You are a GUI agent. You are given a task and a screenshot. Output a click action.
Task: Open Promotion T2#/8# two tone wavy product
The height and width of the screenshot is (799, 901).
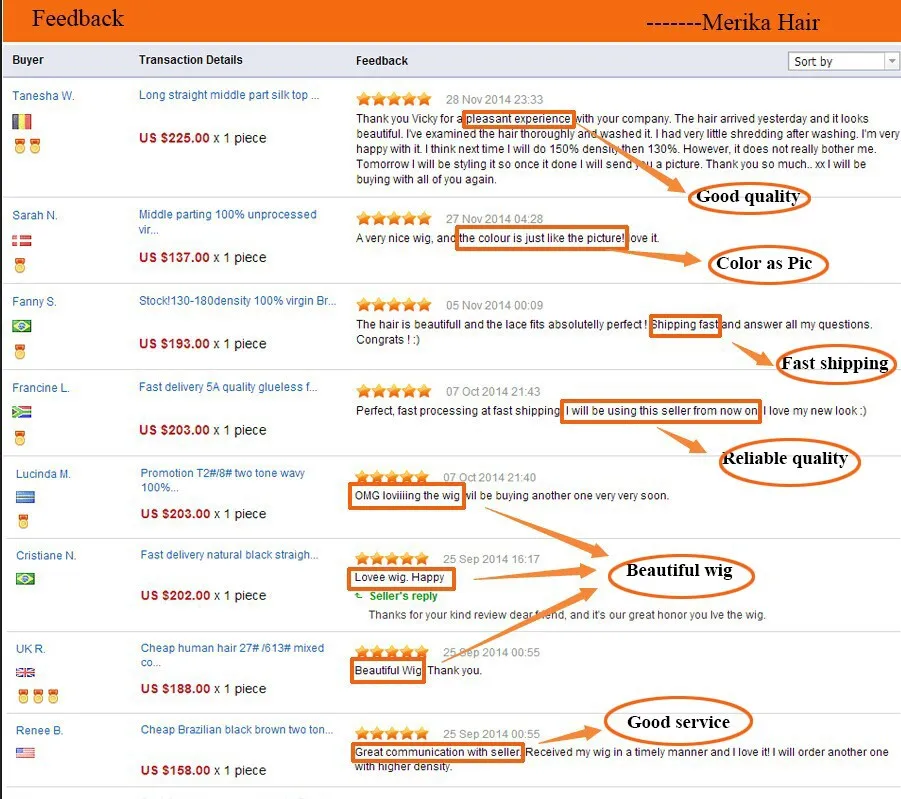[x=223, y=480]
